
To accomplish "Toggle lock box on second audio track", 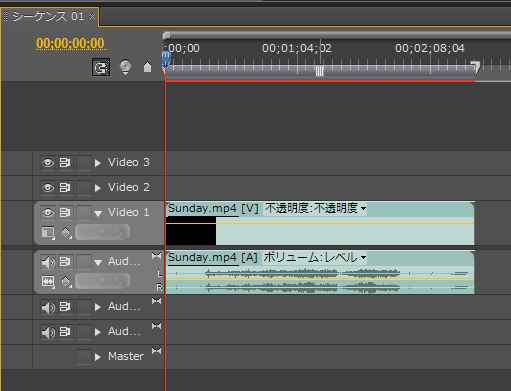I will pos(84,307).
